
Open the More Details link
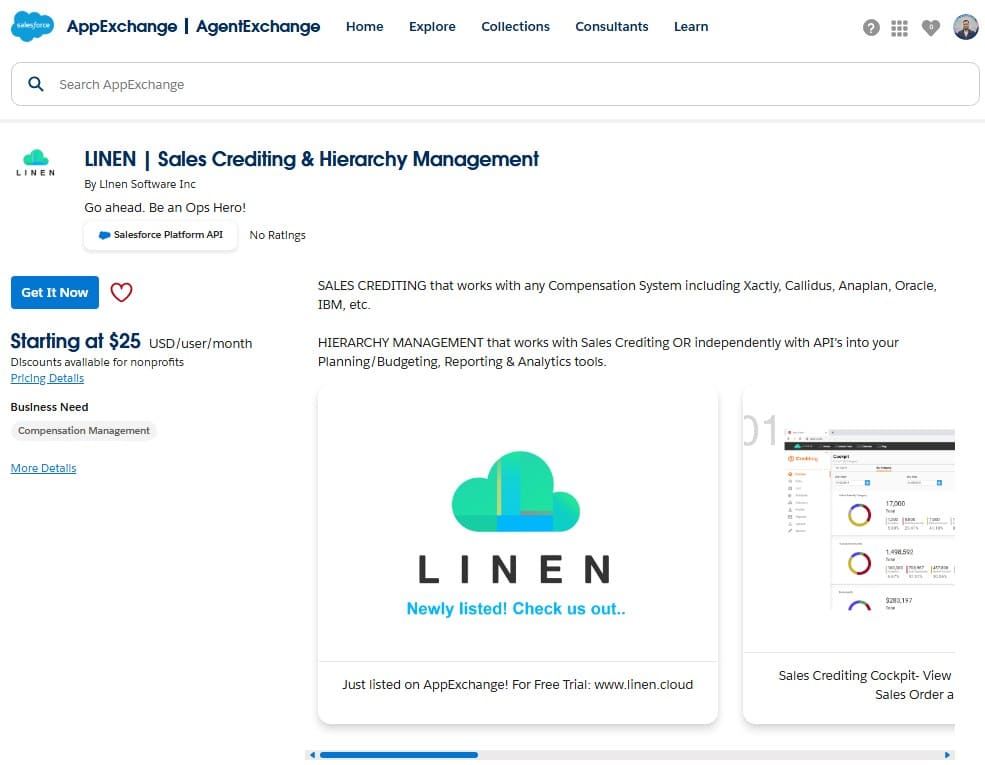(43, 468)
